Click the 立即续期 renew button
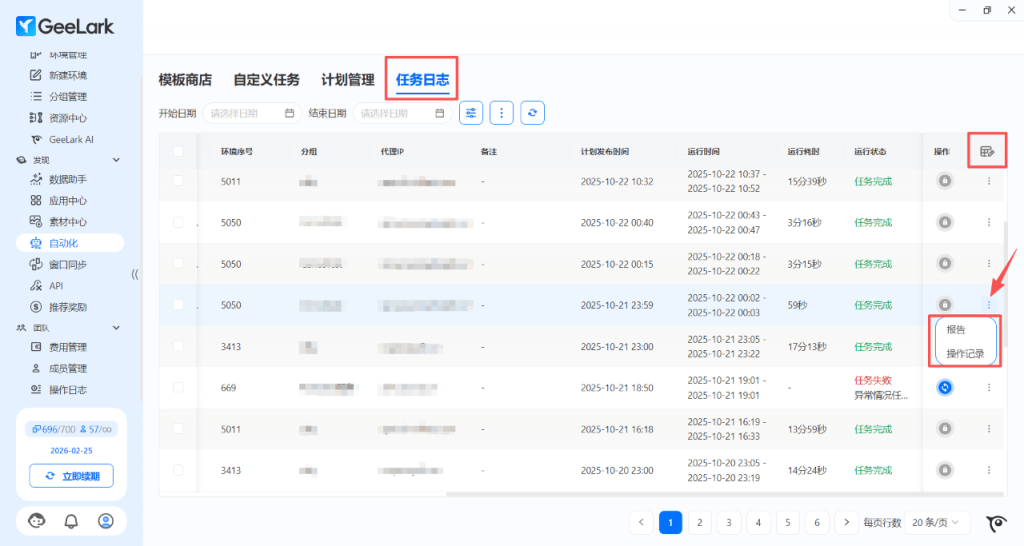 71,476
